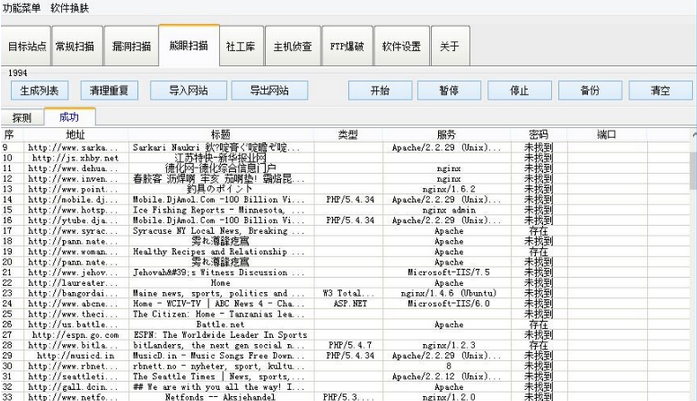Switch to the 常规扫描 tab

click(76, 47)
